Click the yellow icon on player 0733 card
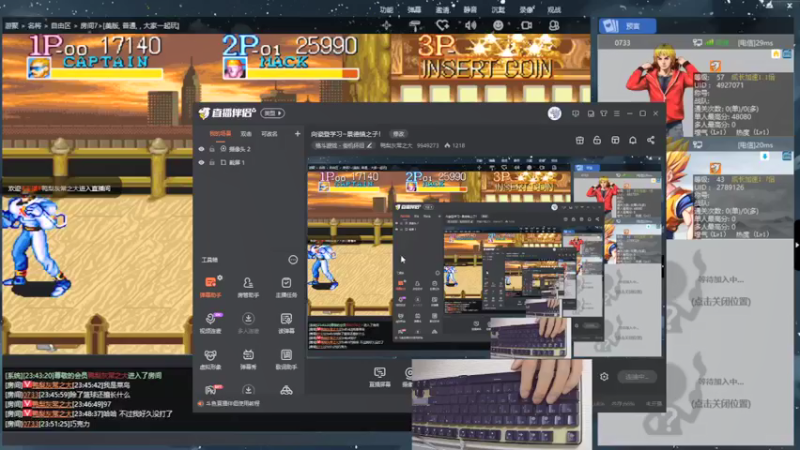Screen dimensions: 800x450 pyautogui.click(x=776, y=54)
